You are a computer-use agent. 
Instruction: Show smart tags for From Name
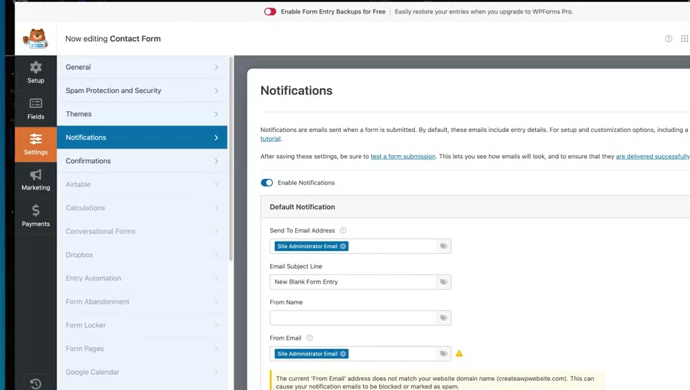[x=444, y=318]
